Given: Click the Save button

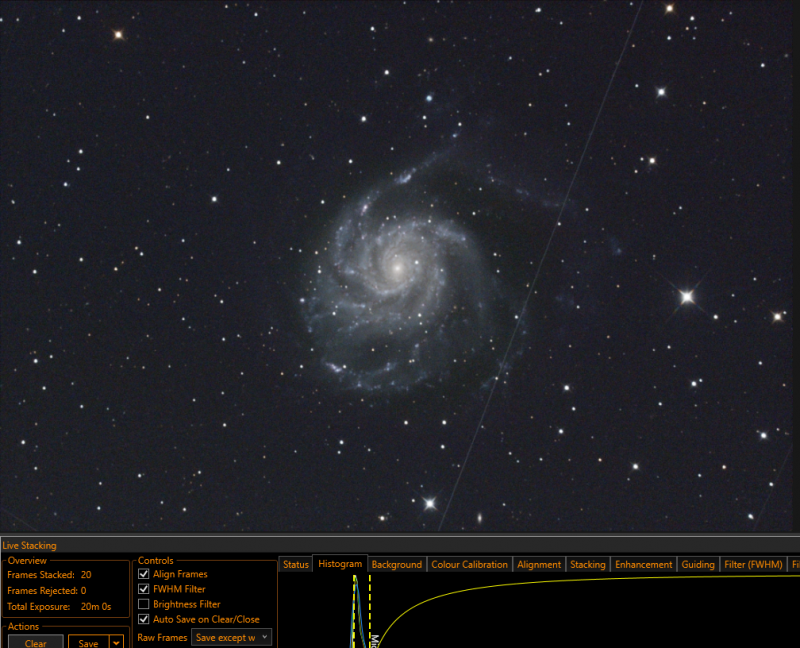Looking at the screenshot, I should 88,642.
